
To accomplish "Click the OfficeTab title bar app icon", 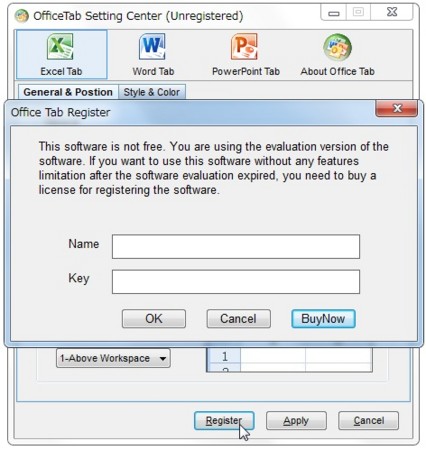I will (x=22, y=16).
